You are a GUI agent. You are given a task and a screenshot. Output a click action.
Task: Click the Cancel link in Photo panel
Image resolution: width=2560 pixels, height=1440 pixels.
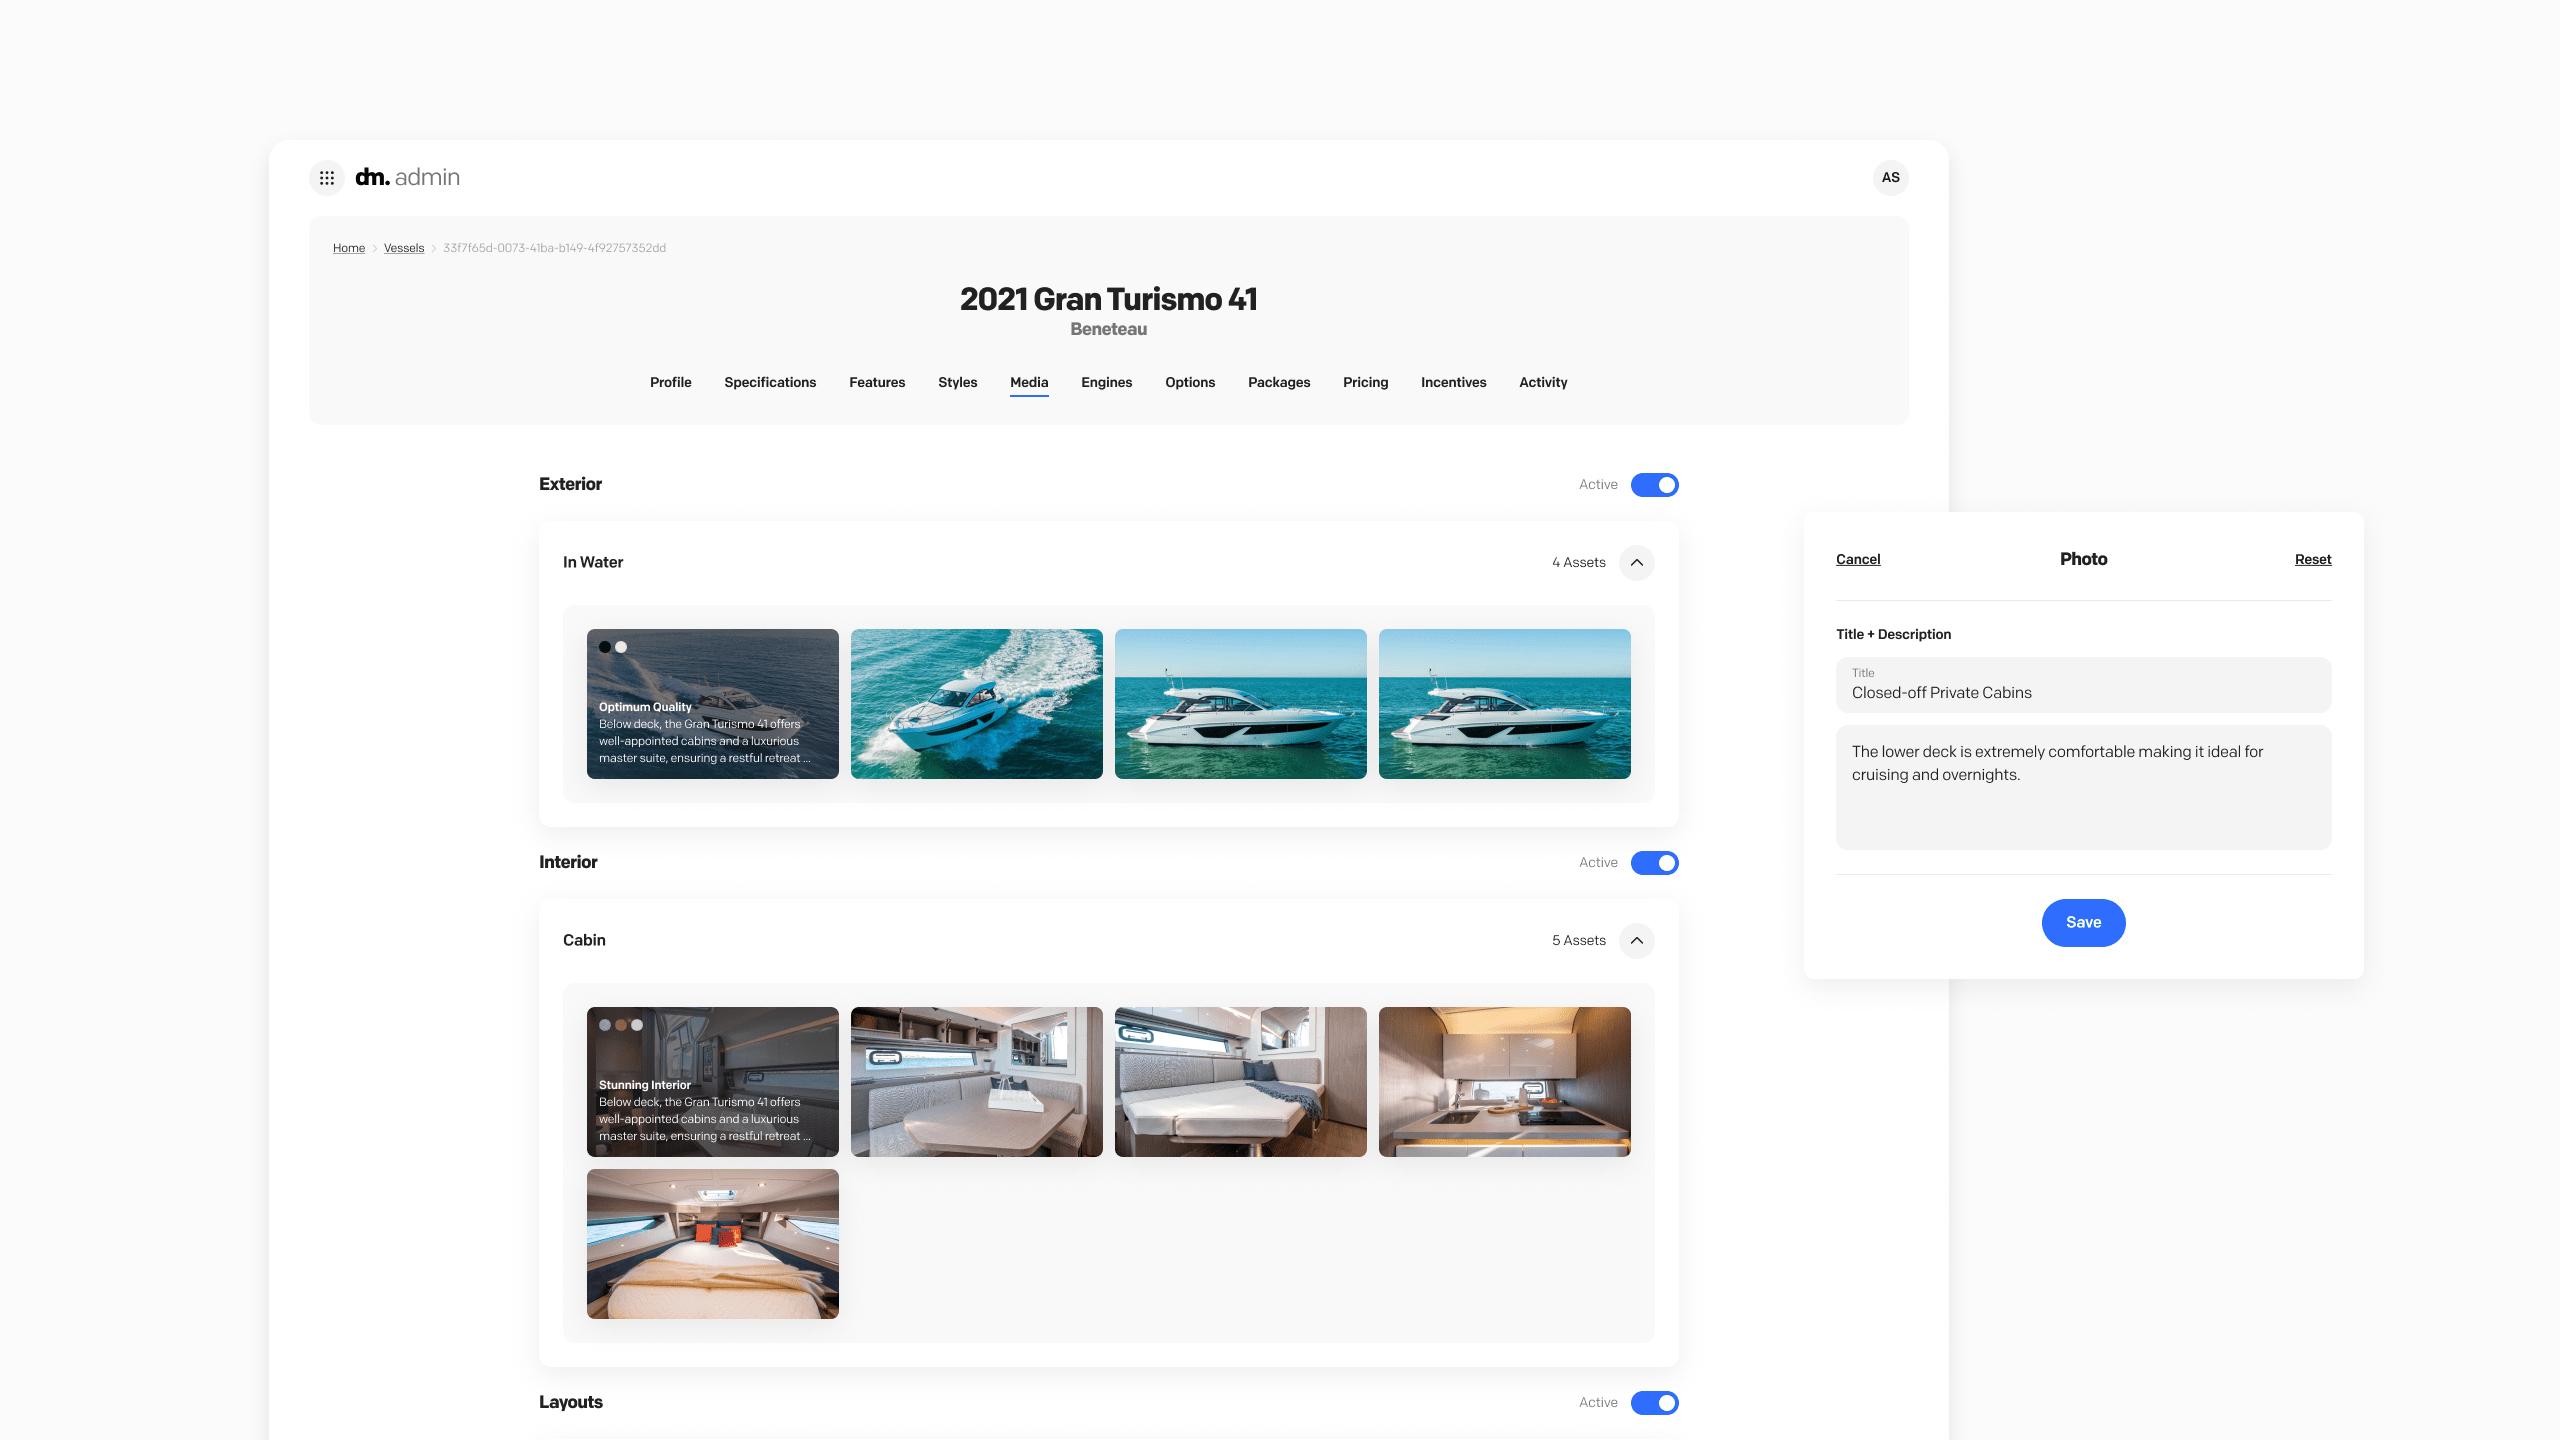pyautogui.click(x=1858, y=559)
